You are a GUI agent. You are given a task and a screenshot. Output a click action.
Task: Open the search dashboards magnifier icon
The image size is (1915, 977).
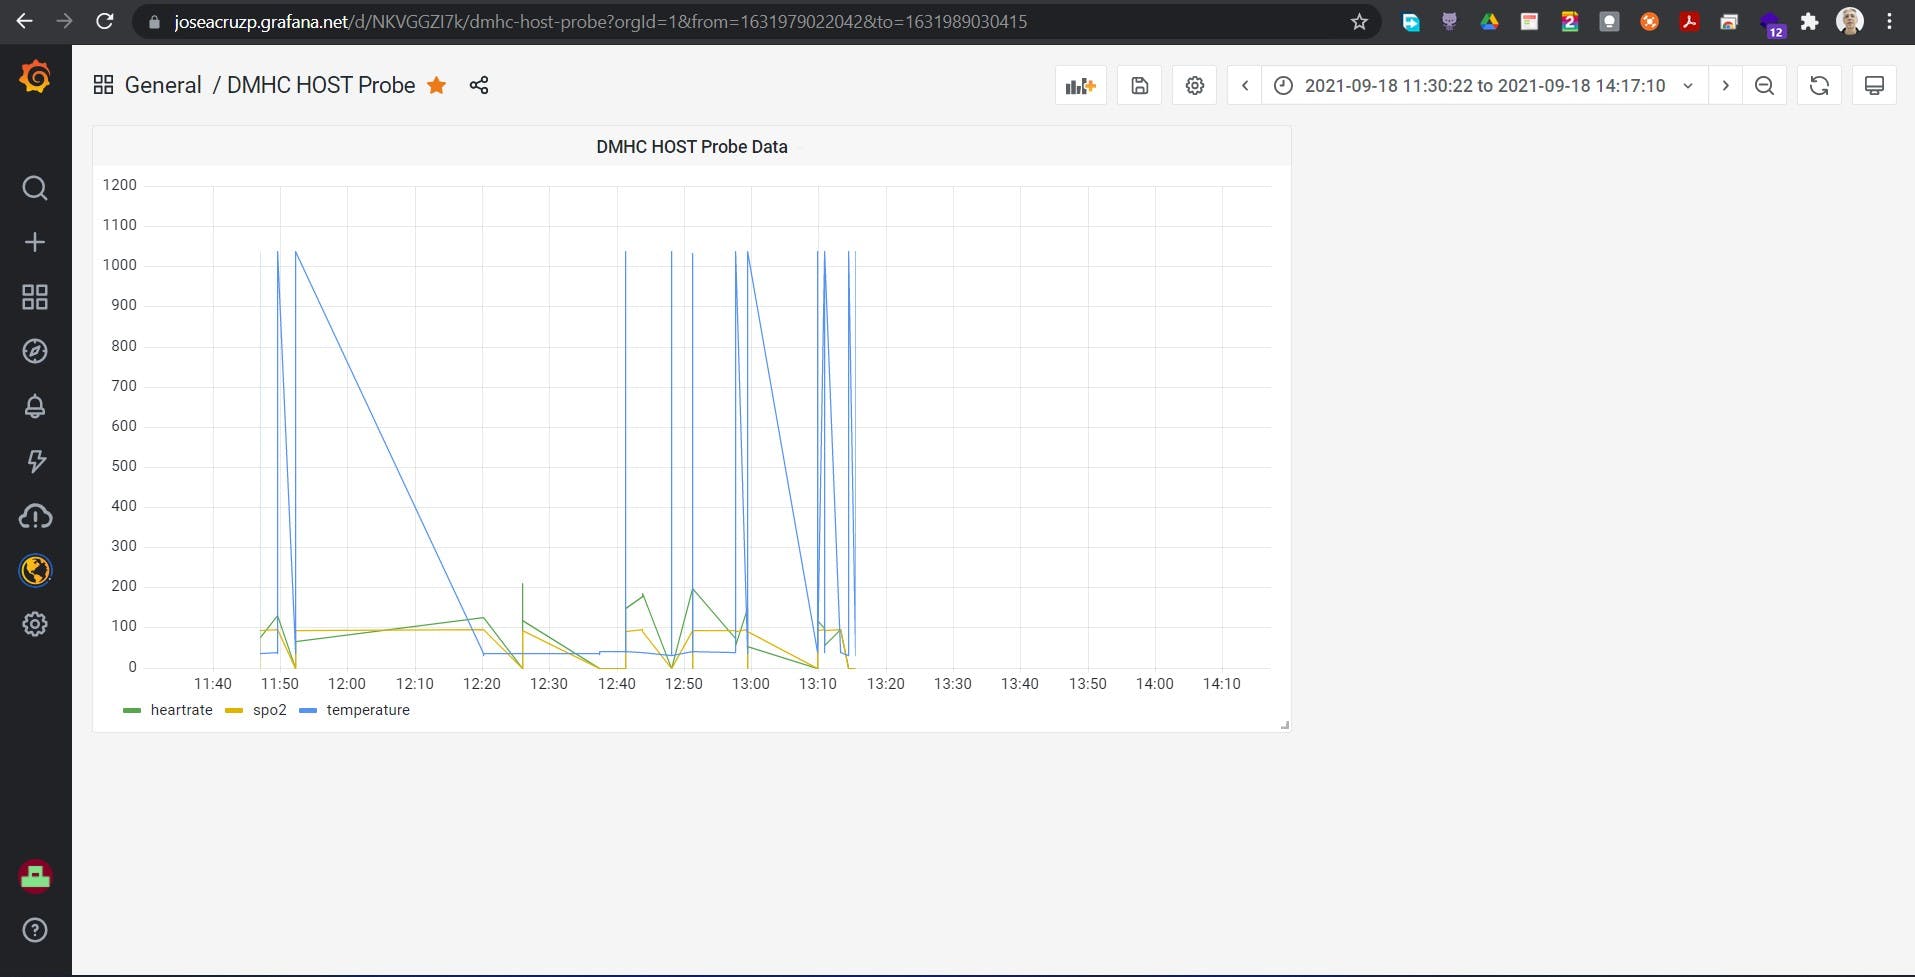[x=35, y=188]
